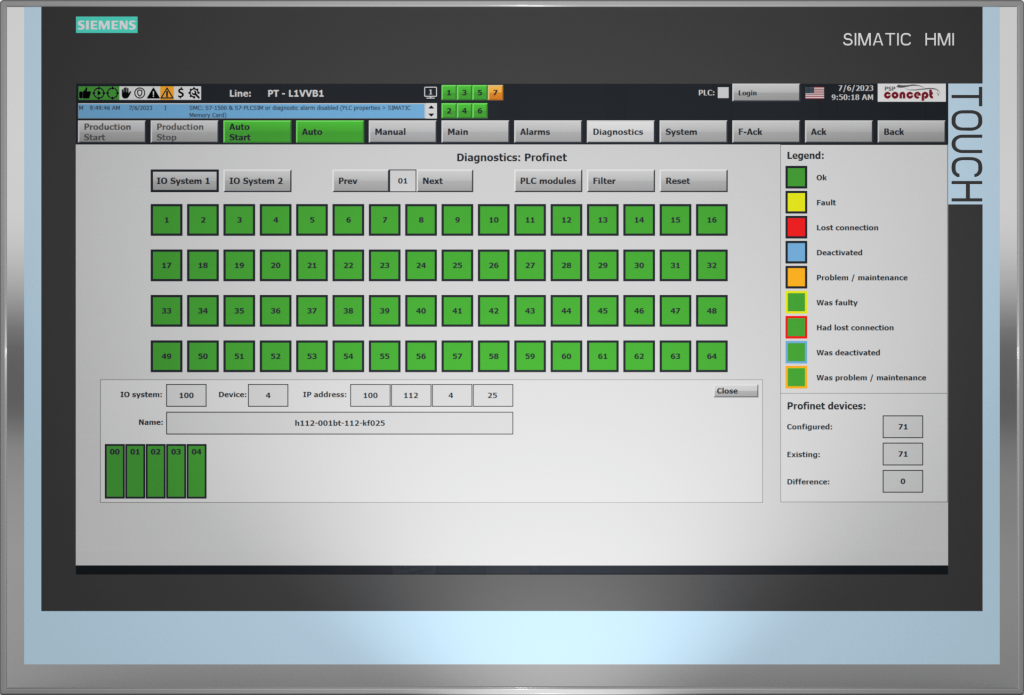Image resolution: width=1024 pixels, height=695 pixels.
Task: Toggle Auto mode button
Action: (330, 132)
